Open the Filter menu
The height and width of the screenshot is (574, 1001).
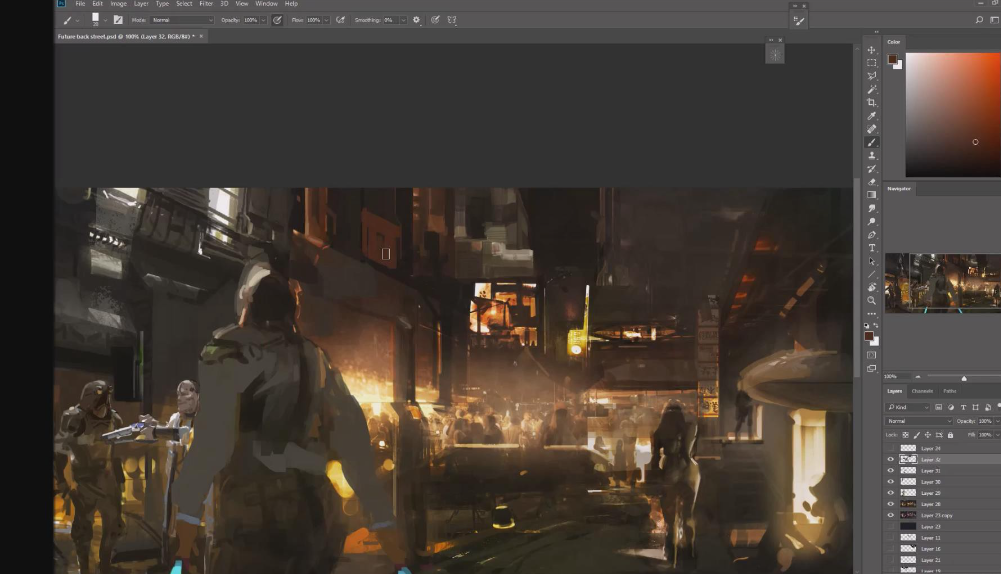point(206,4)
